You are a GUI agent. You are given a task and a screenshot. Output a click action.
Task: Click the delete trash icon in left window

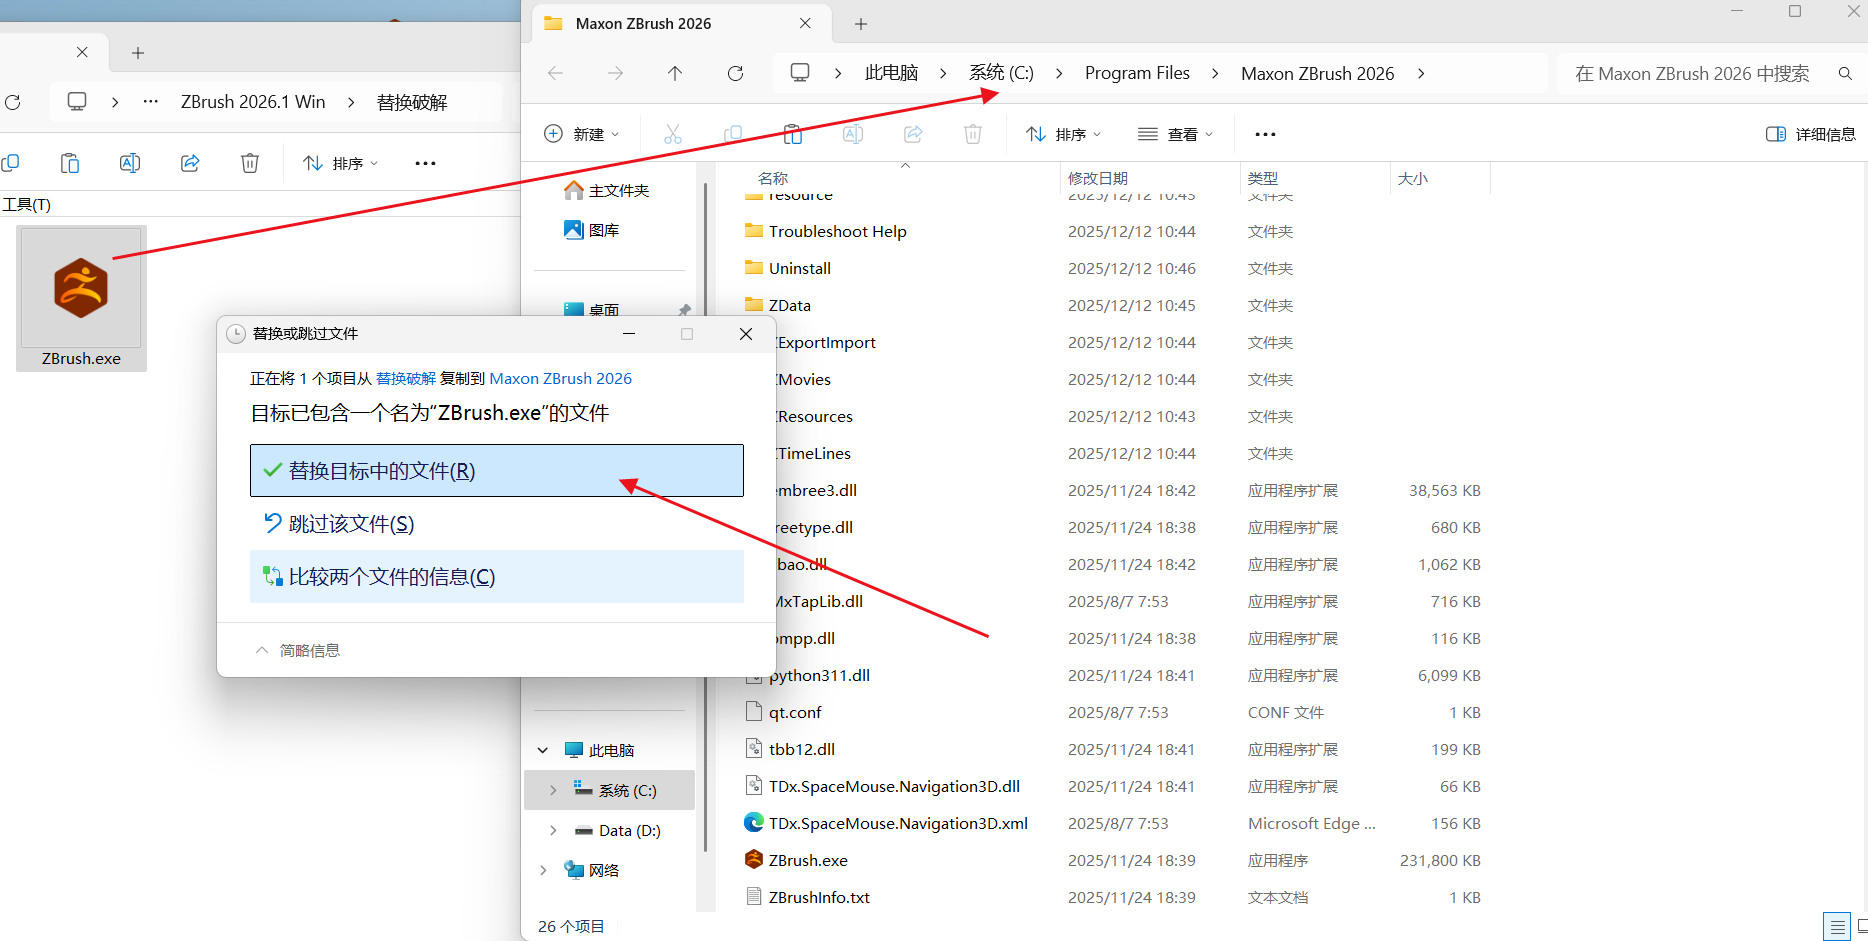[x=250, y=163]
